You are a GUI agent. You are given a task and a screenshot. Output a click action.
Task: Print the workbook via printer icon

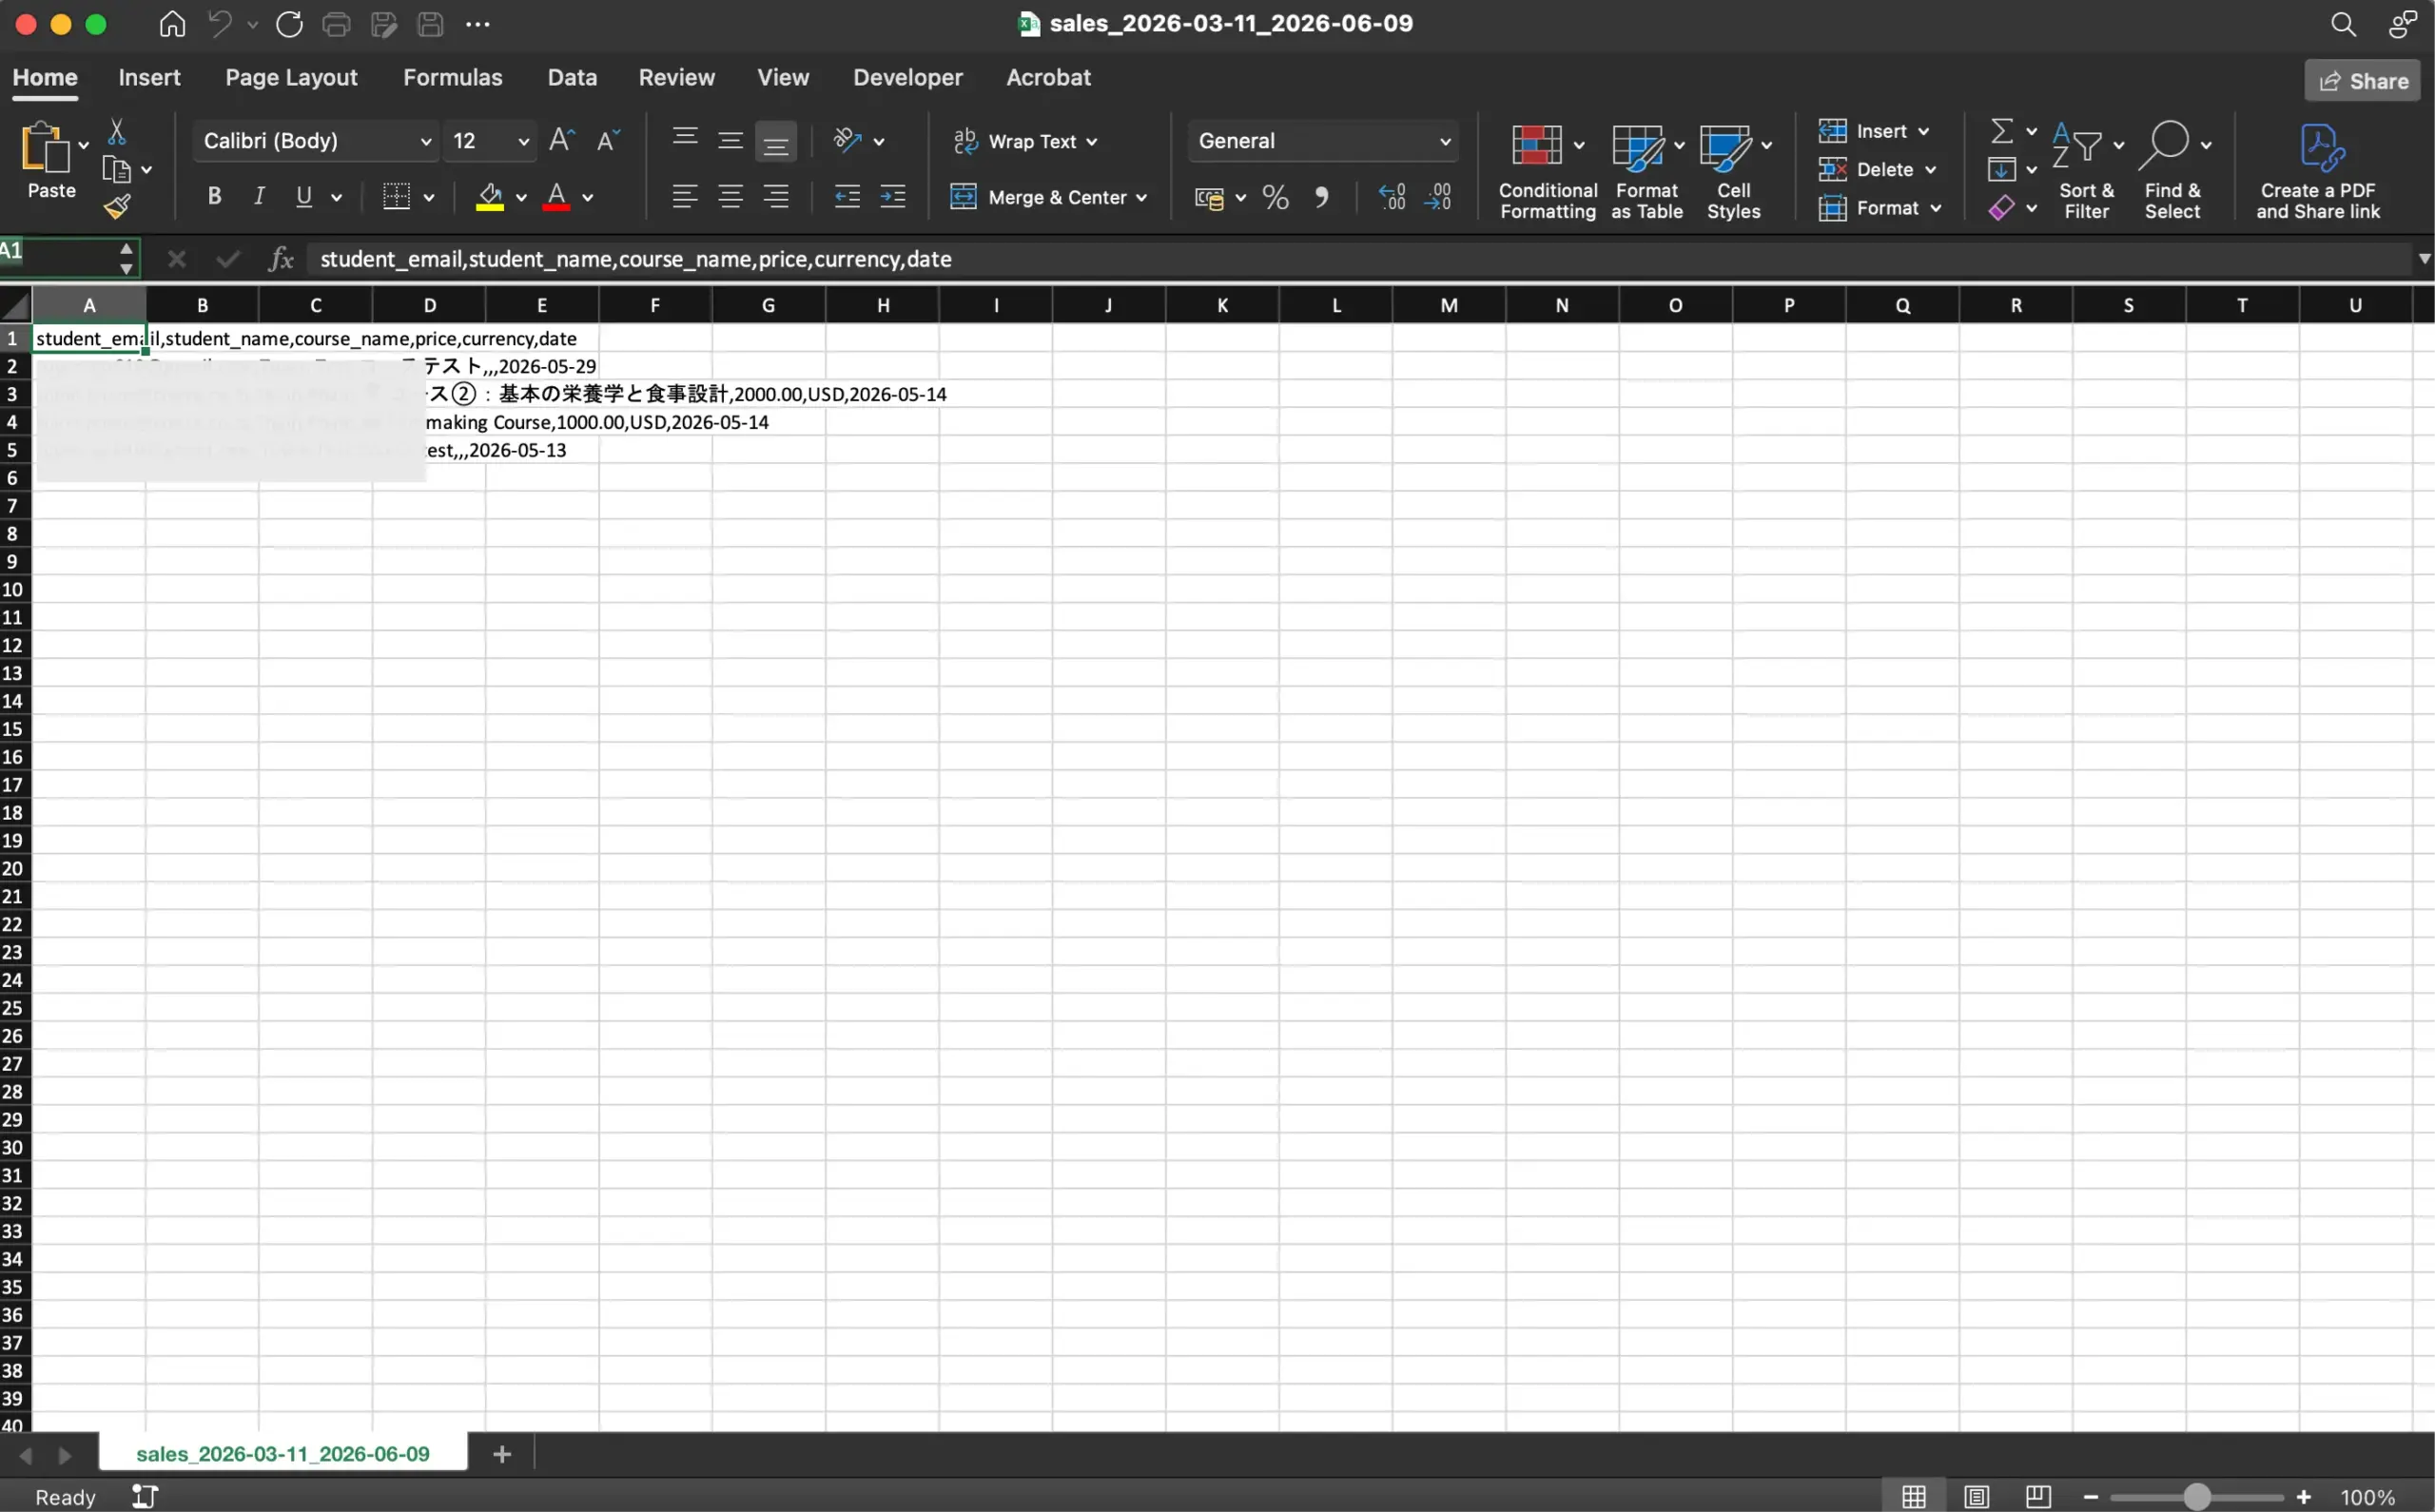tap(336, 24)
